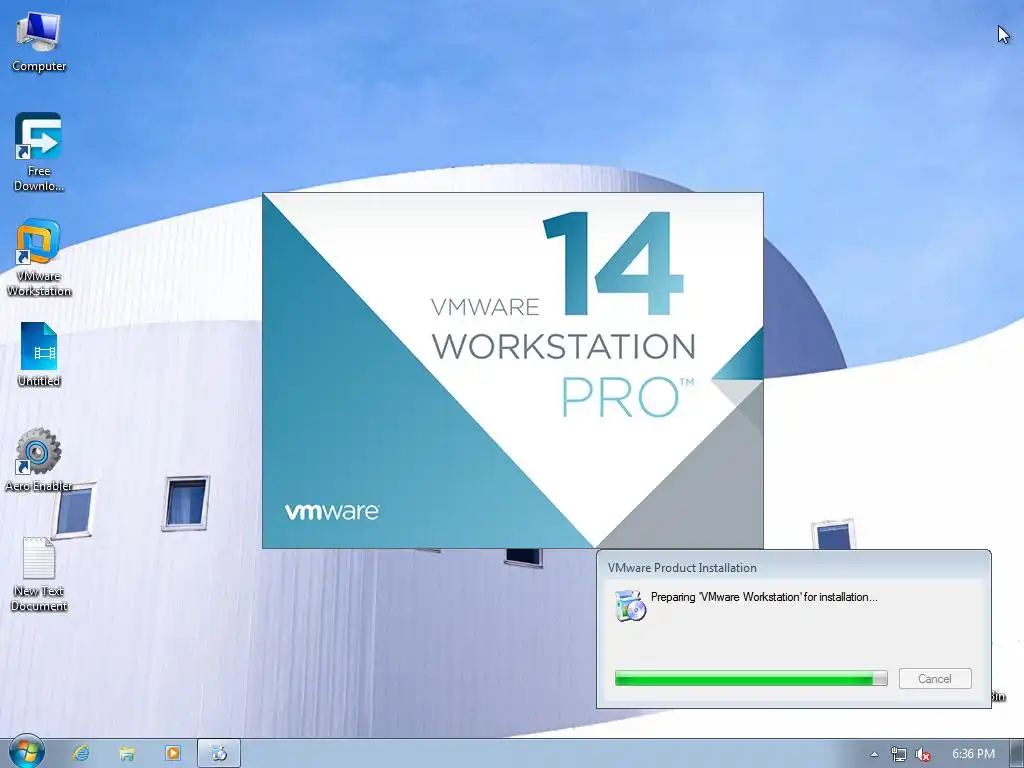Open the network status tray icon
Screen dimensions: 1024x768
pos(899,754)
